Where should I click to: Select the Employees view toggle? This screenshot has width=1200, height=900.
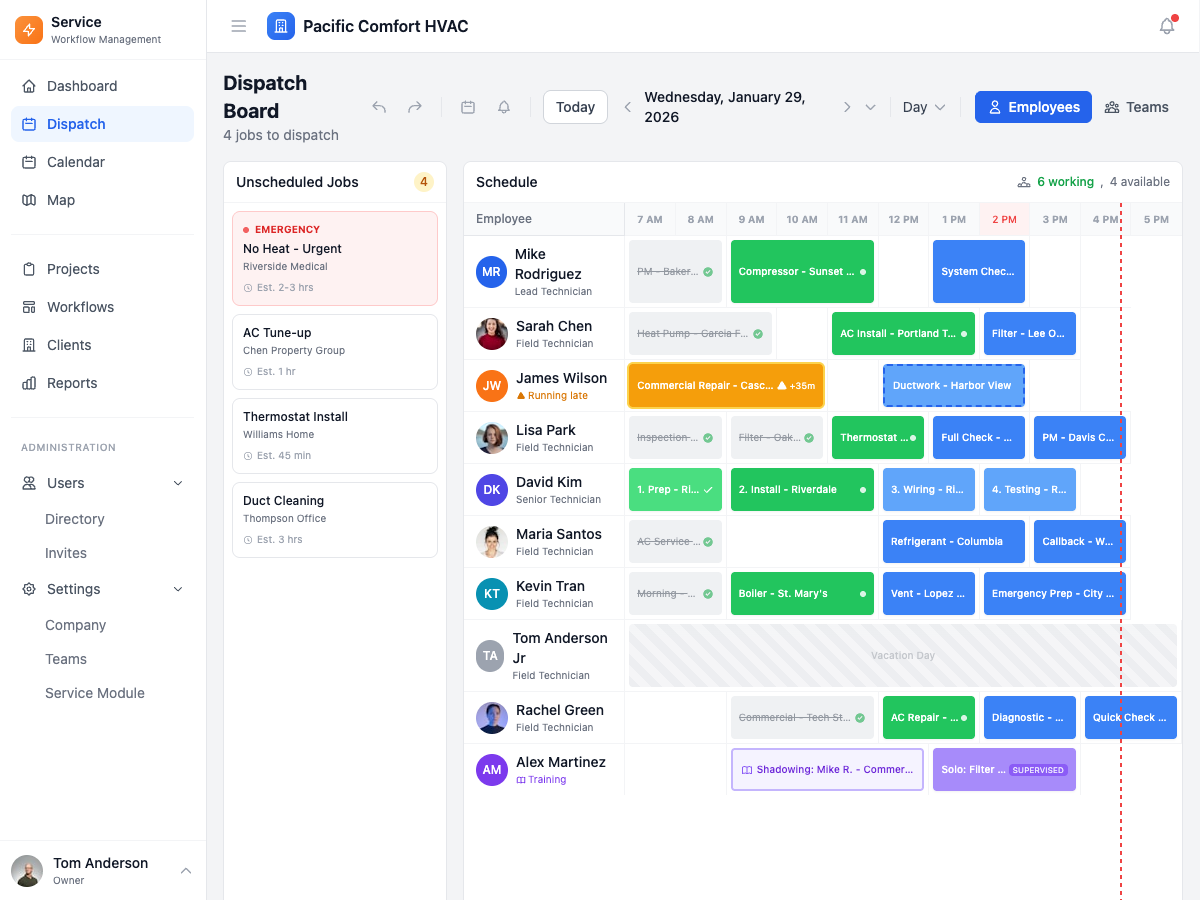[1033, 106]
